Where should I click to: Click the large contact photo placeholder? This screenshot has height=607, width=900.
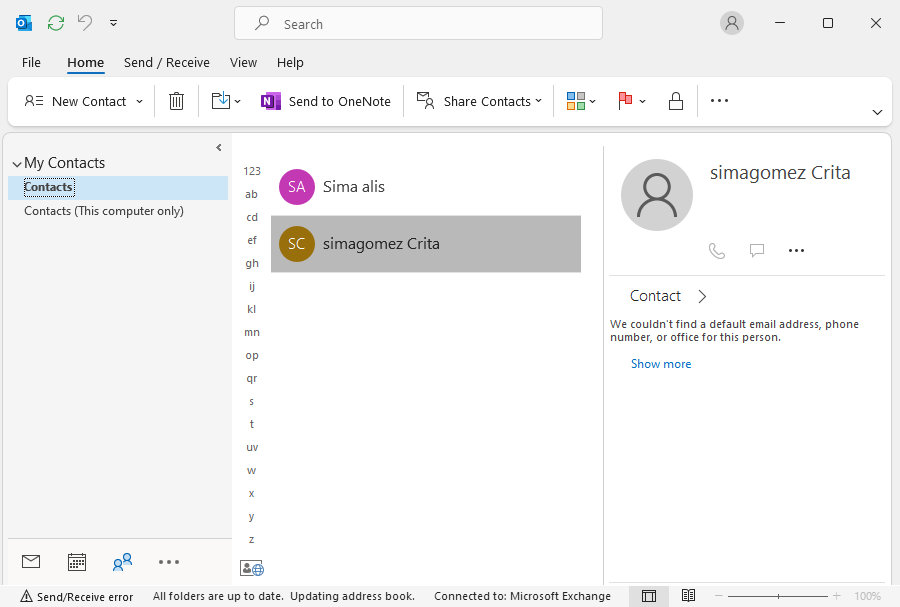657,195
